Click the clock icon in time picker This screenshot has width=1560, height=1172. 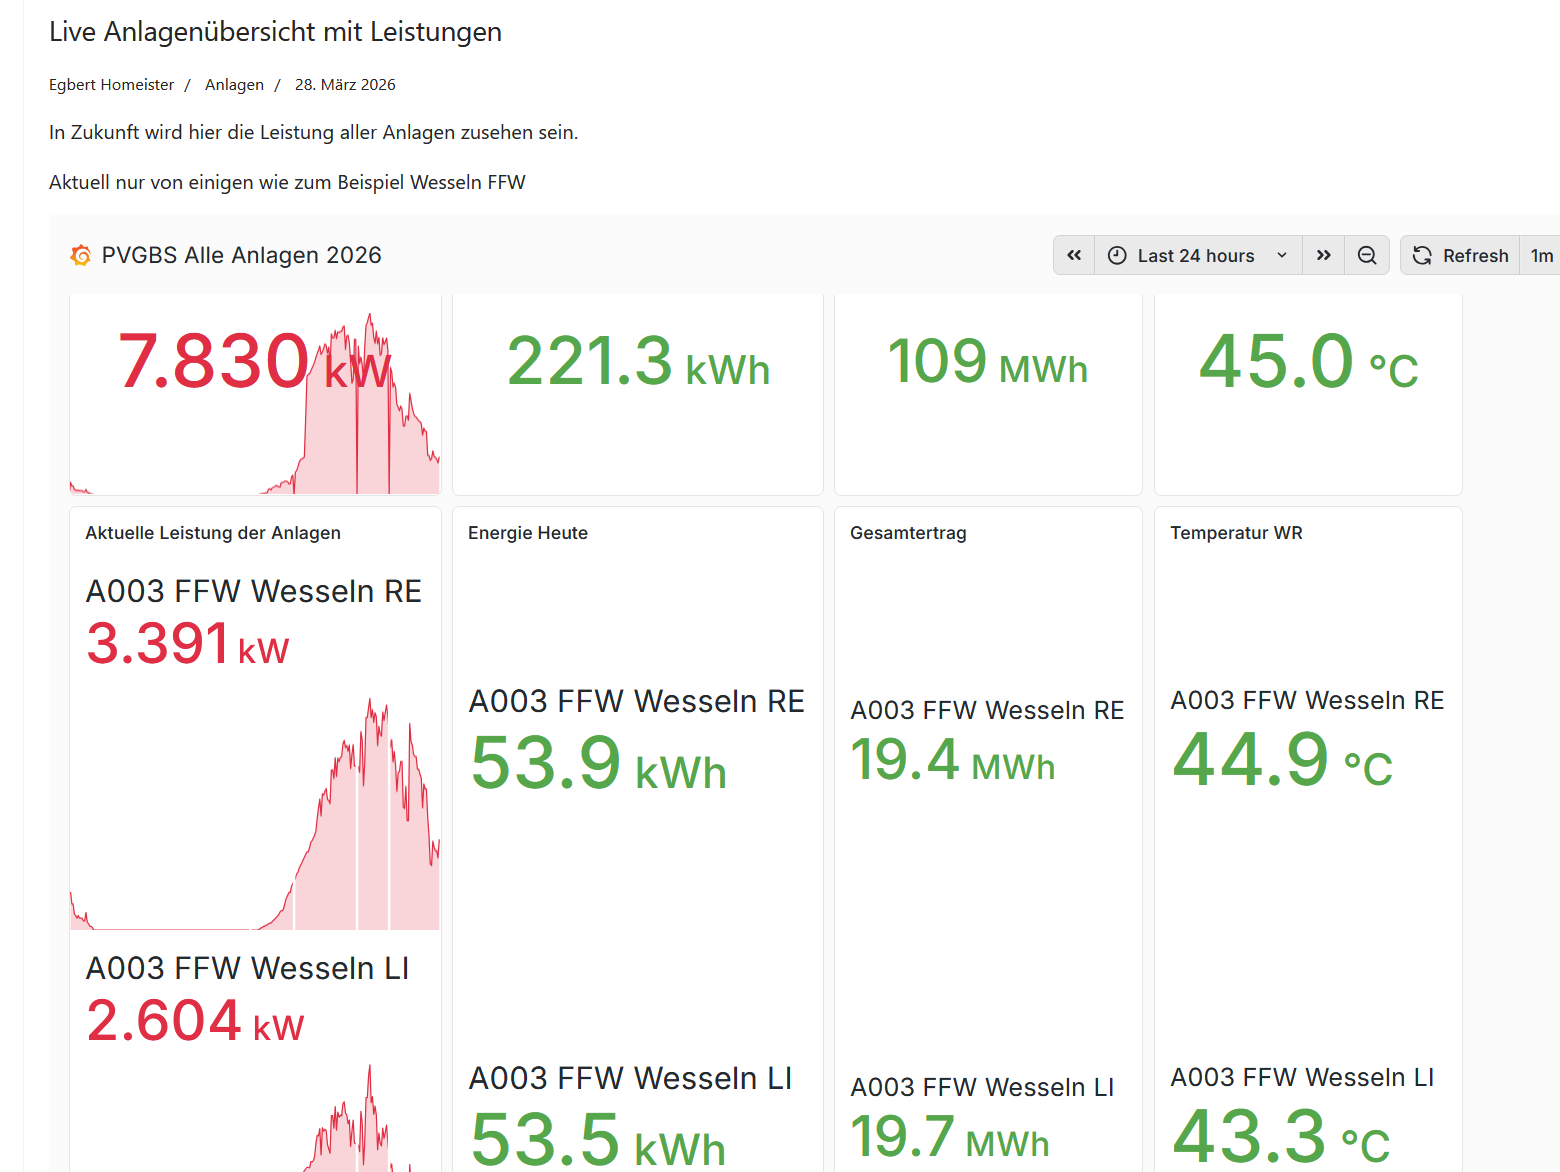pyautogui.click(x=1117, y=256)
